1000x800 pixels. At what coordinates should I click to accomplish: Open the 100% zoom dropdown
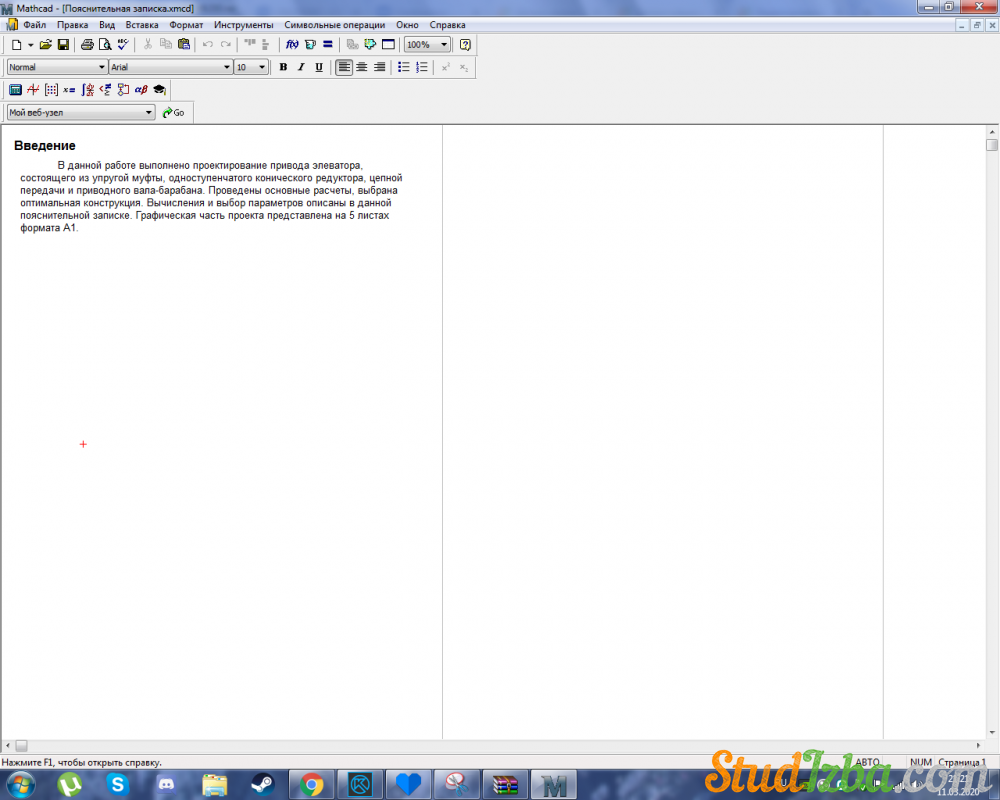click(444, 45)
